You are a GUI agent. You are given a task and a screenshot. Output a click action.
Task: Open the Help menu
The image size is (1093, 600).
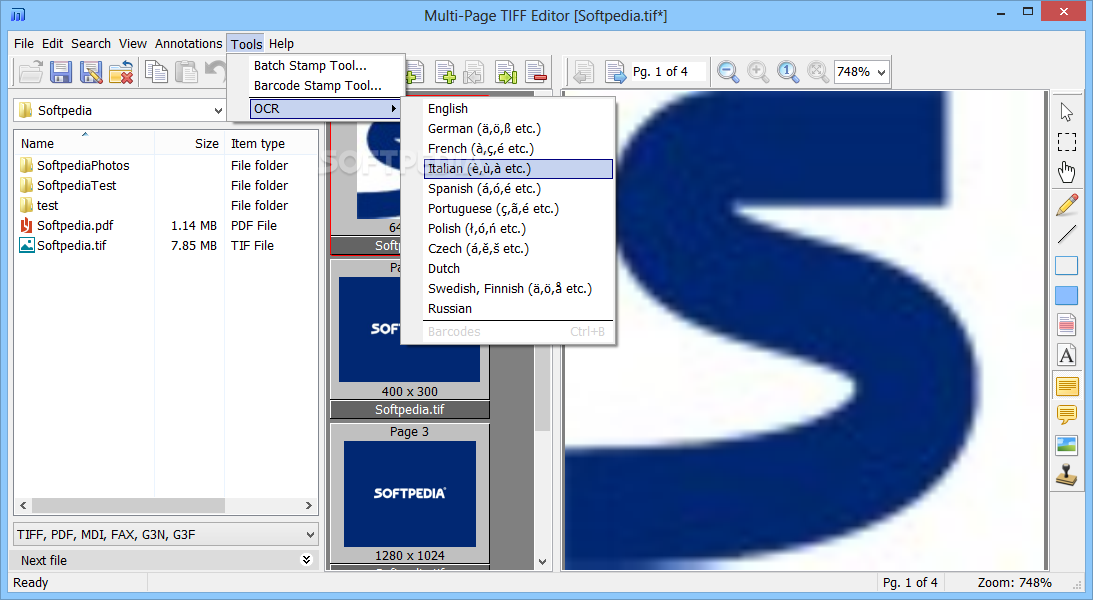tap(281, 43)
